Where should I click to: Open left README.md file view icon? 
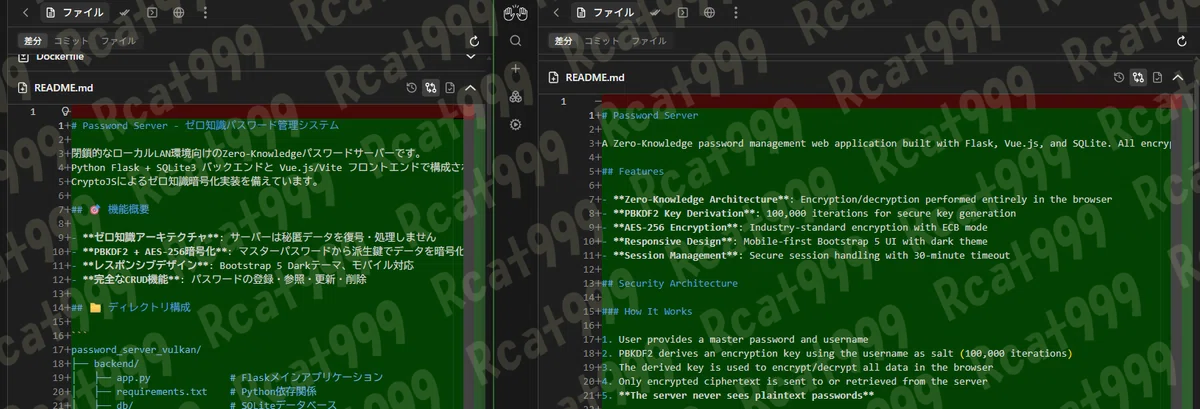[450, 88]
